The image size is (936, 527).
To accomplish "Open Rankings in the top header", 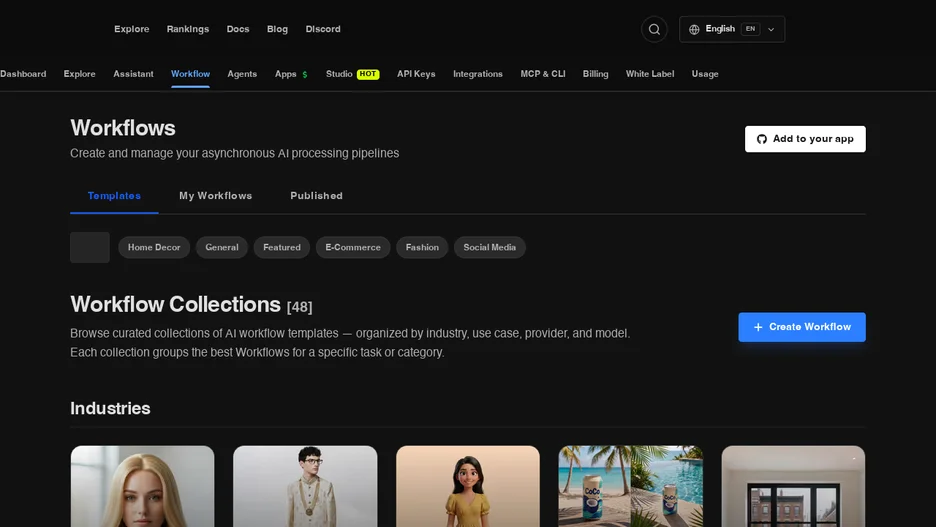I will (187, 29).
